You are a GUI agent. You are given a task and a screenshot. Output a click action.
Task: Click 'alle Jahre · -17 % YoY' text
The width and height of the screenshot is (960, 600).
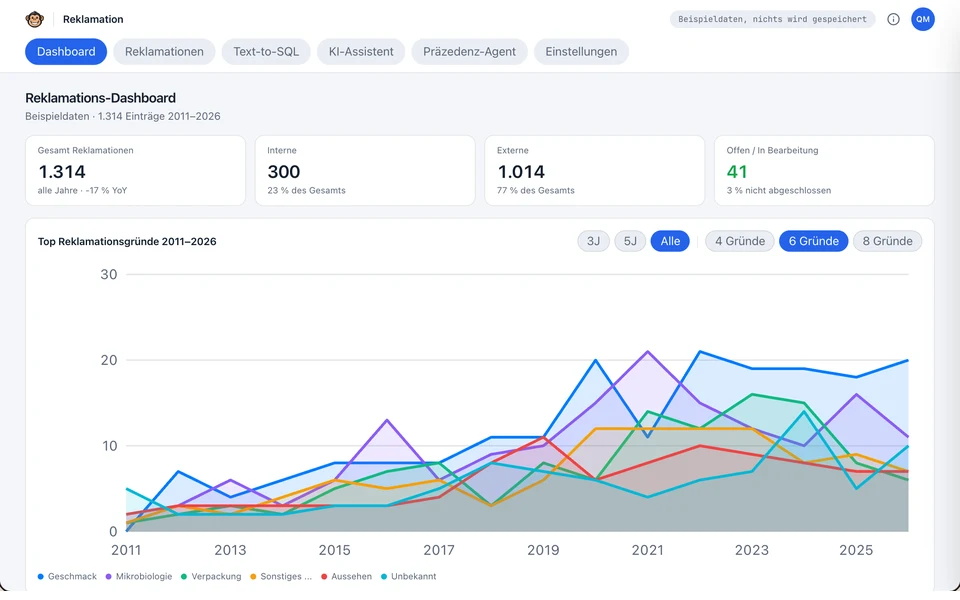click(x=82, y=190)
